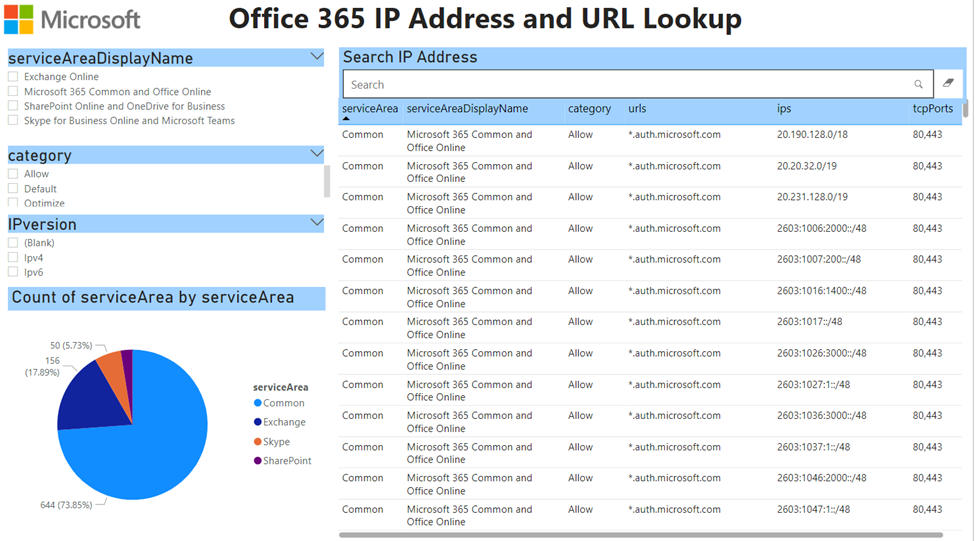Sort by serviceArea column header
Image resolution: width=975 pixels, height=541 pixels.
pyautogui.click(x=370, y=108)
